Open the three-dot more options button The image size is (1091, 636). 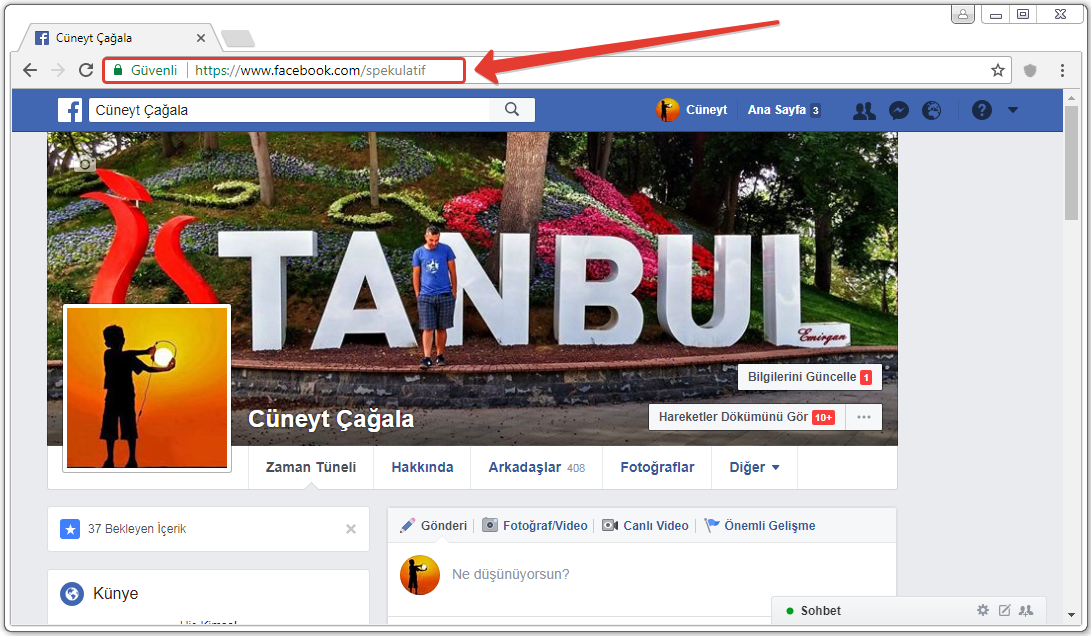click(x=864, y=417)
